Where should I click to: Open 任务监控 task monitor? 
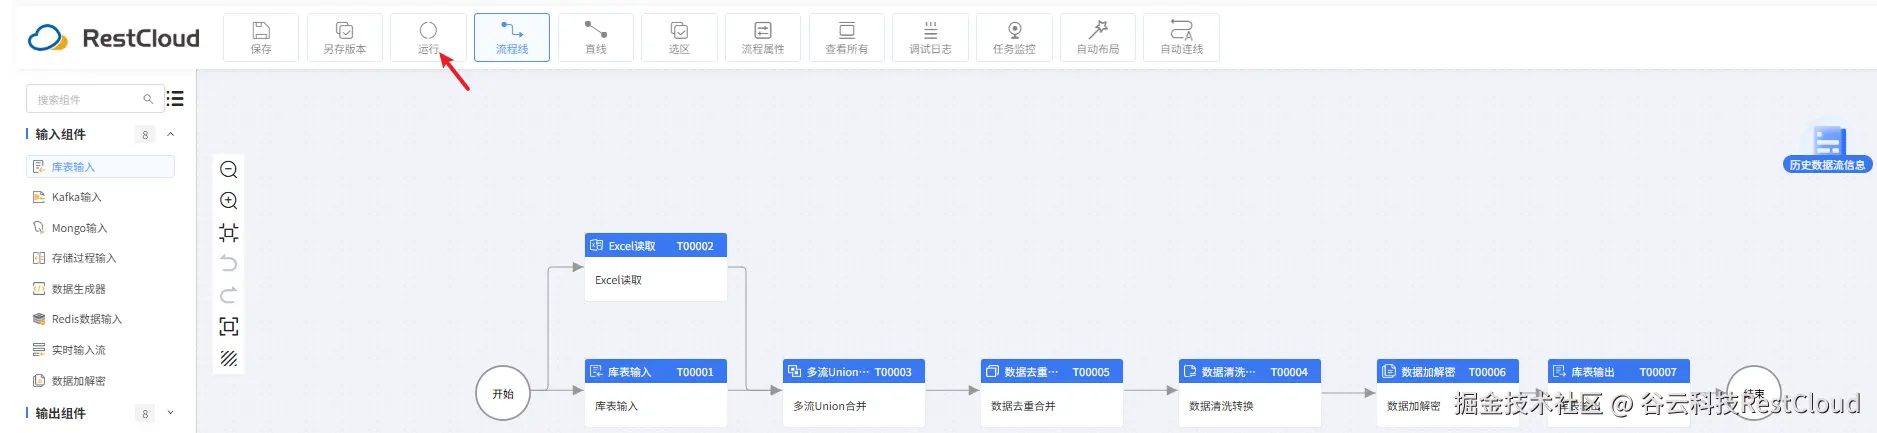click(x=1014, y=37)
